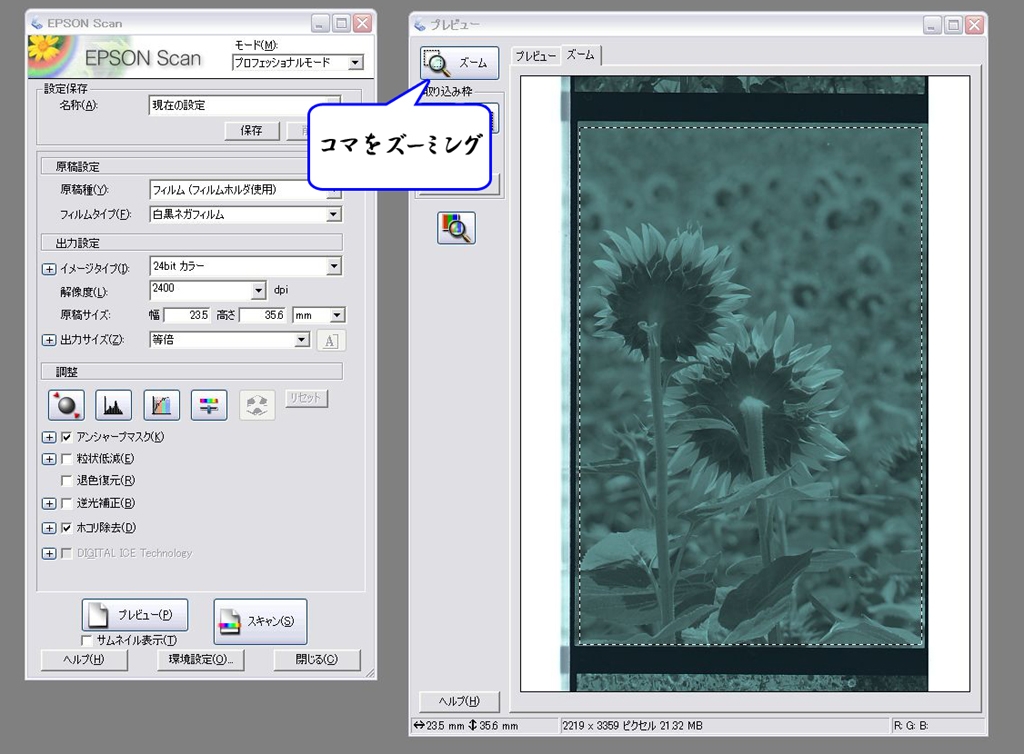The width and height of the screenshot is (1024, 754).
Task: Click the font size A icon beside 出力サイズ
Action: (330, 341)
